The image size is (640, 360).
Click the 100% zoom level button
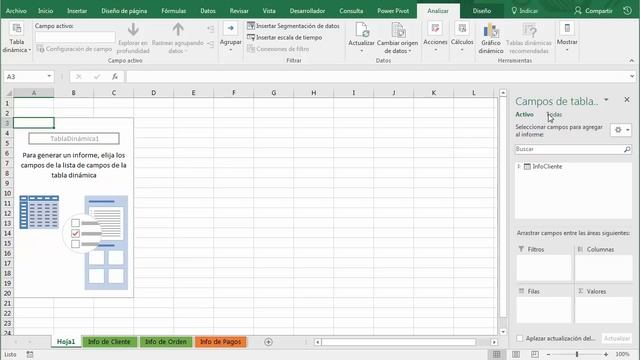622,354
